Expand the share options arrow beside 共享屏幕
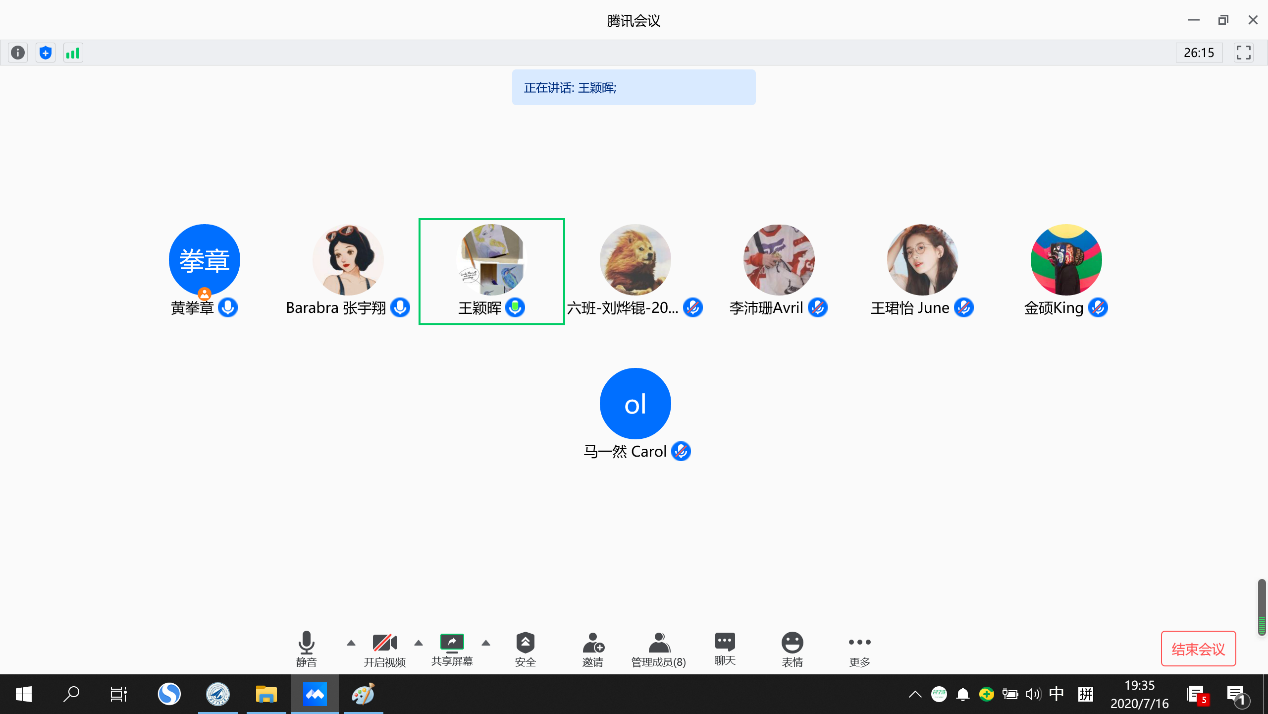 (486, 642)
